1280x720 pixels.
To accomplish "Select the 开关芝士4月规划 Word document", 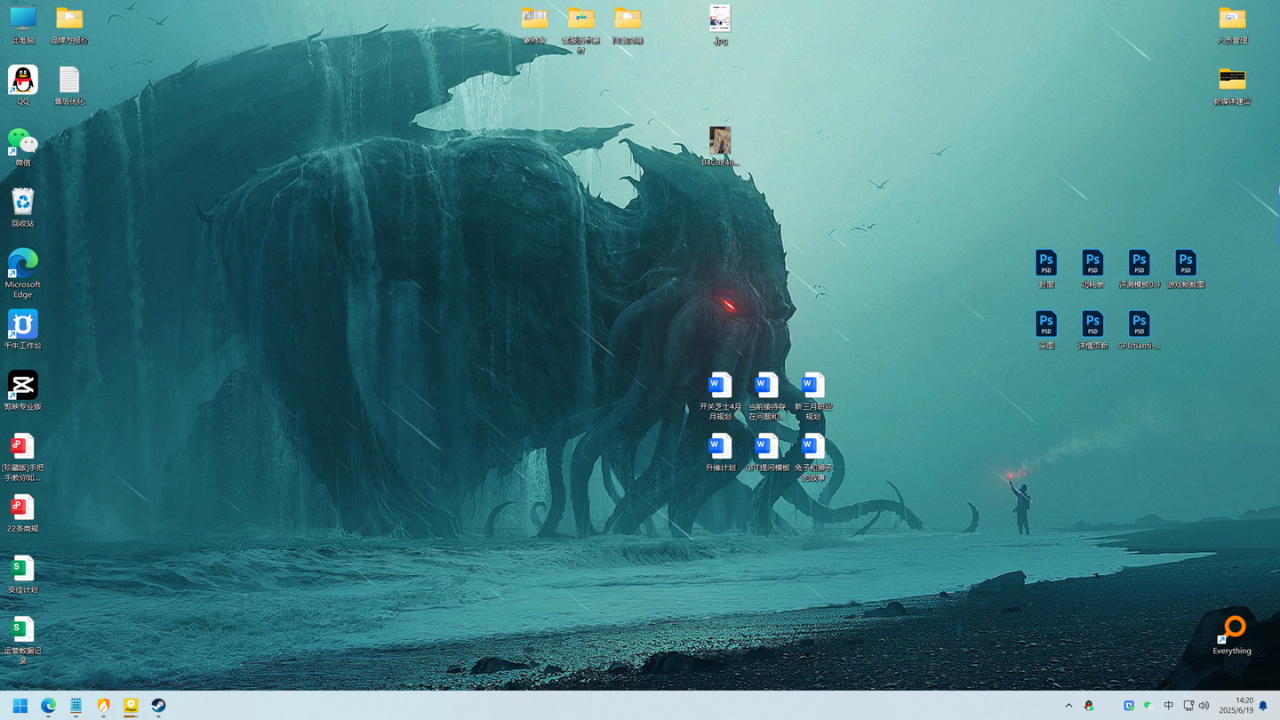I will [720, 395].
